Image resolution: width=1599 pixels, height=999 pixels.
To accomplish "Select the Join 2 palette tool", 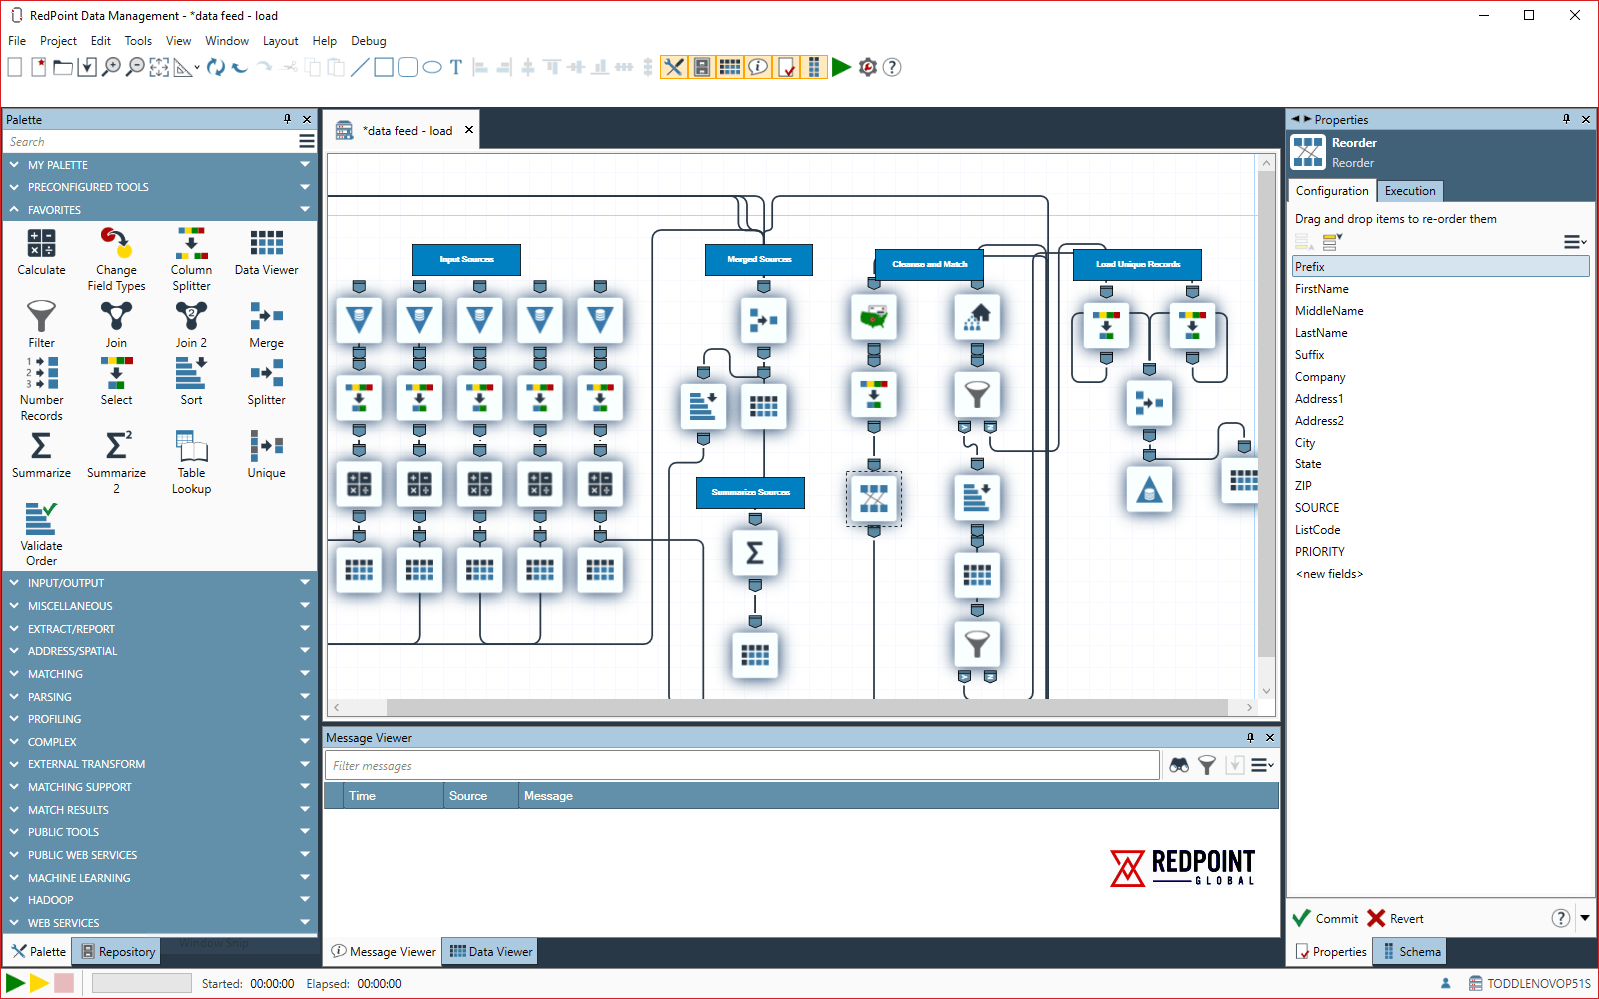I will (191, 325).
